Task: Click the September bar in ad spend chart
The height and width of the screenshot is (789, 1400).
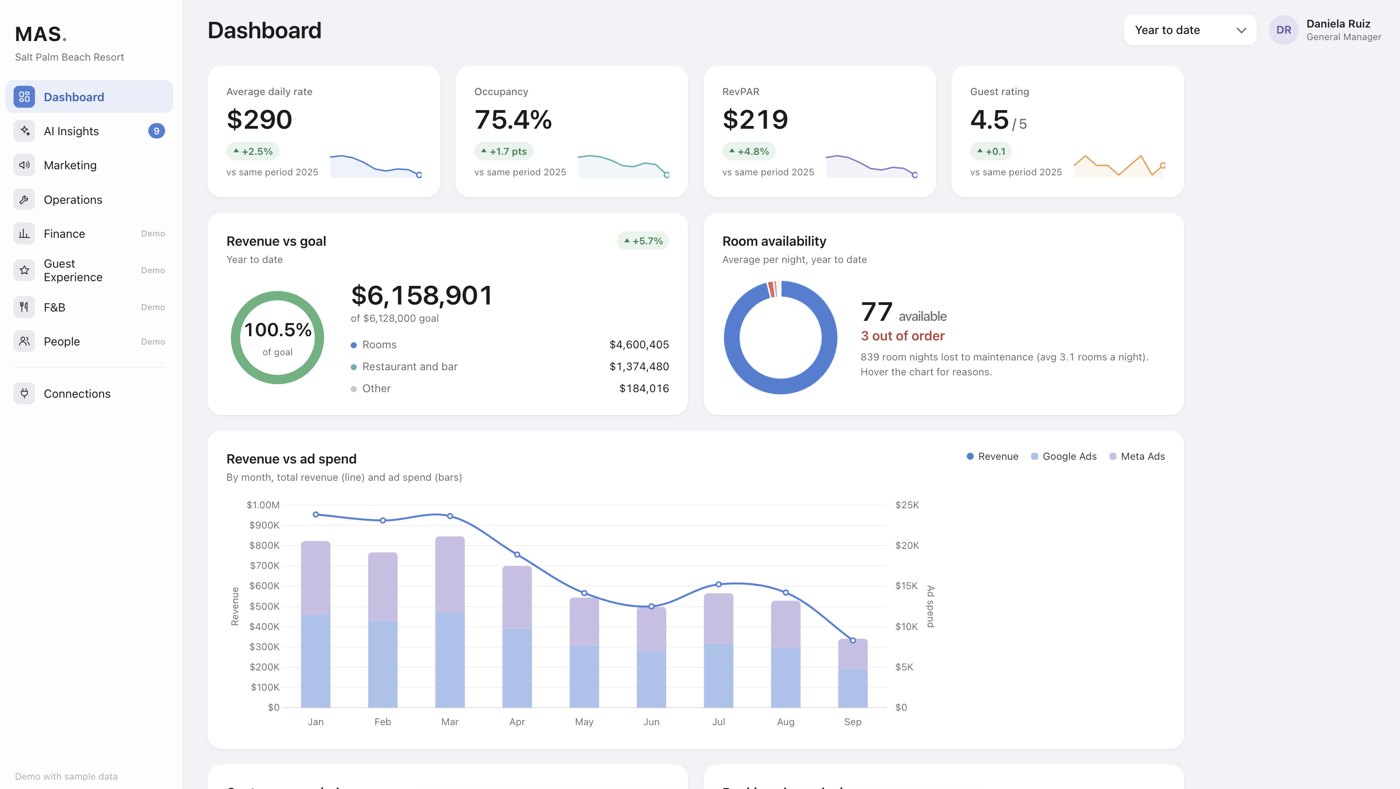Action: 853,673
